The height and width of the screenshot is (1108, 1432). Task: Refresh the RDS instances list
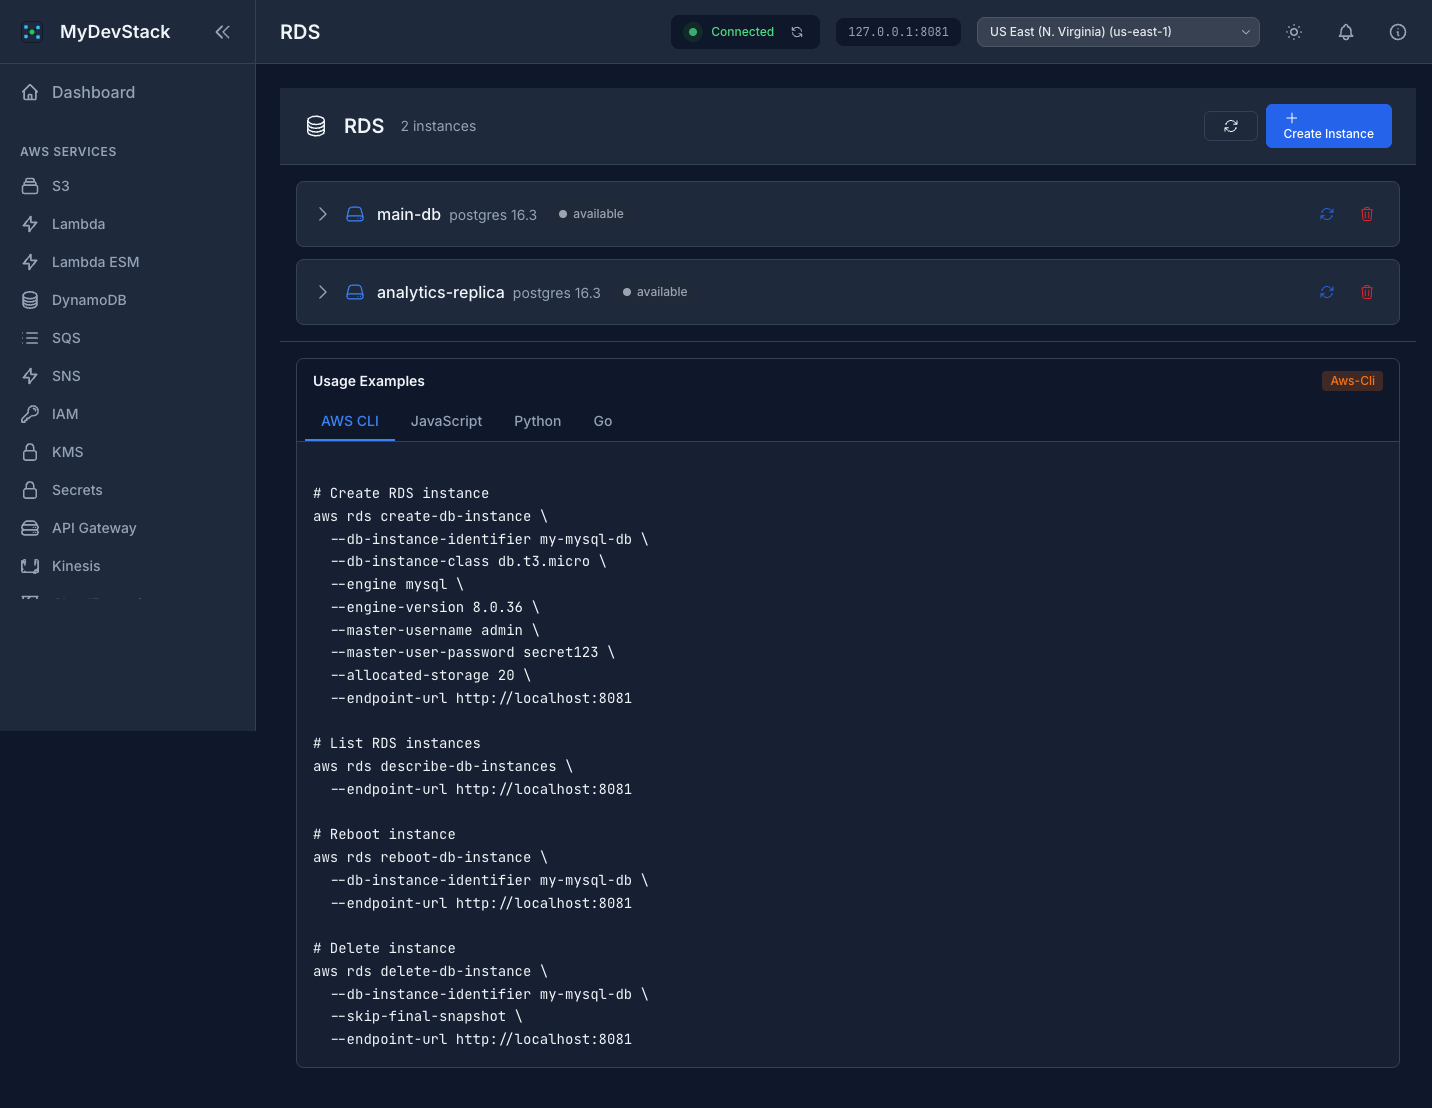[x=1231, y=126]
